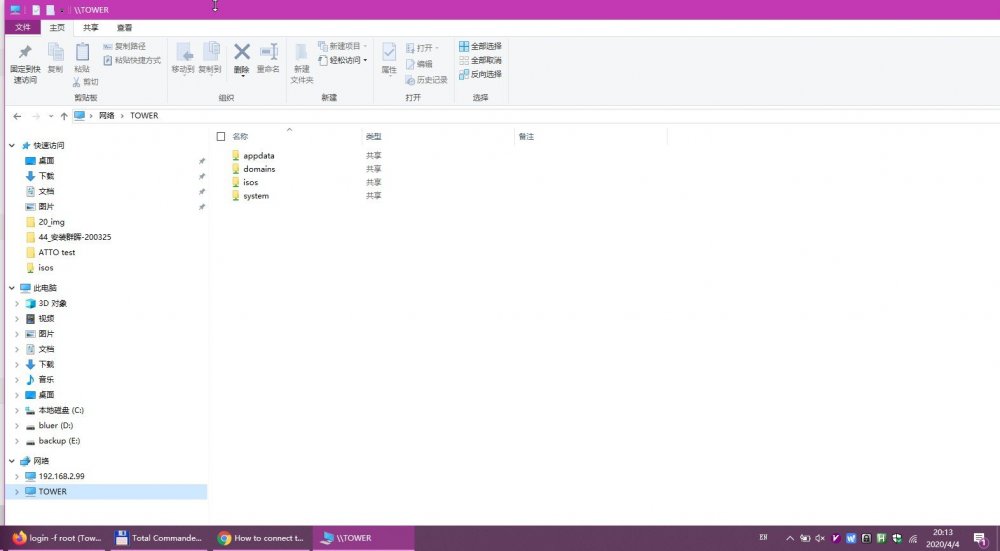
Task: Click the Network breadcrumb in address bar
Action: click(x=107, y=116)
